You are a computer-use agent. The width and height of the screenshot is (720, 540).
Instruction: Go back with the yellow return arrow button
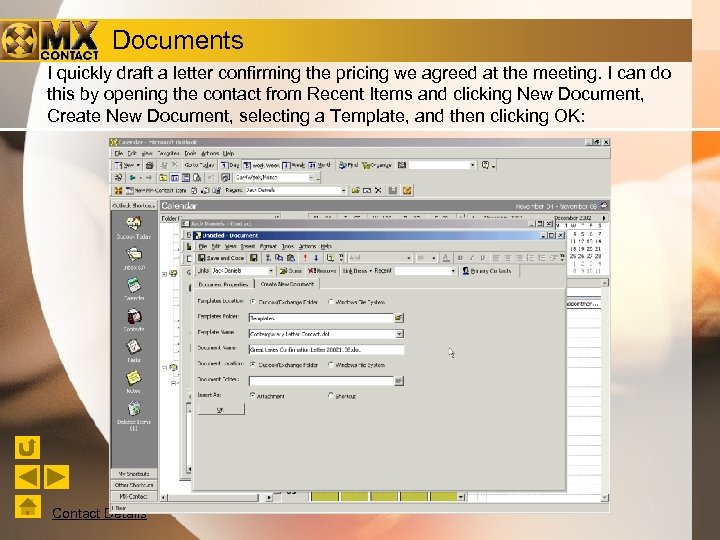pos(27,447)
